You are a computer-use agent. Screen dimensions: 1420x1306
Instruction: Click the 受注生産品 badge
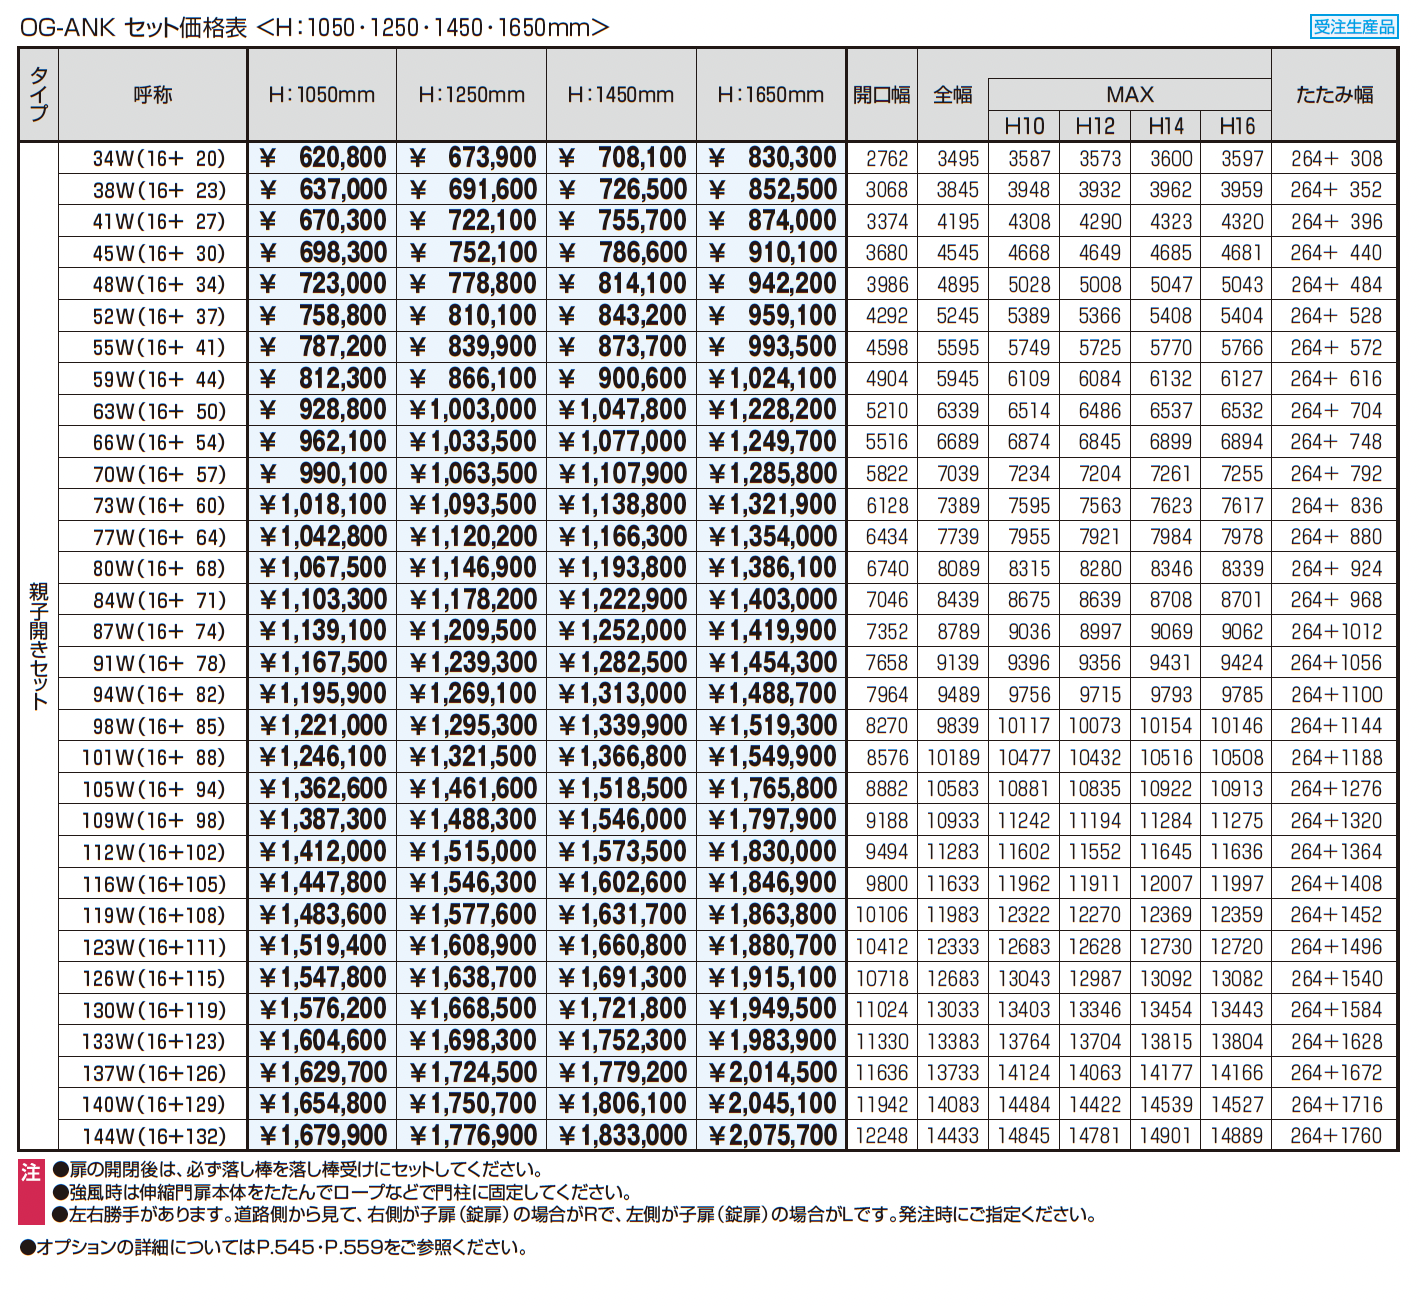(x=1353, y=27)
